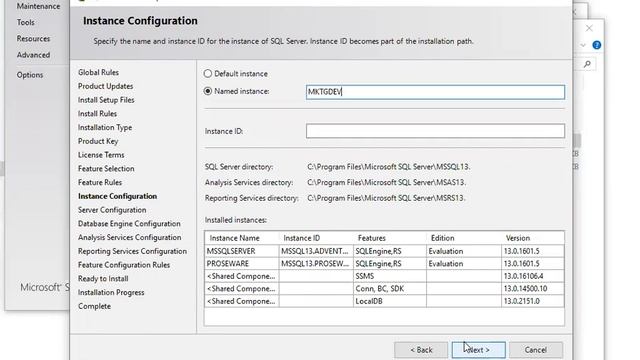Select the Feature Rules step

100,182
